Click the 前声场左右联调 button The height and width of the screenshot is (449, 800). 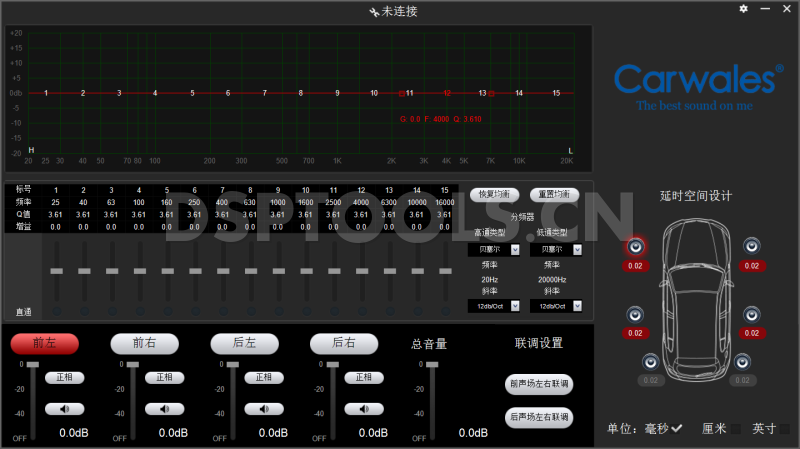[x=539, y=383]
